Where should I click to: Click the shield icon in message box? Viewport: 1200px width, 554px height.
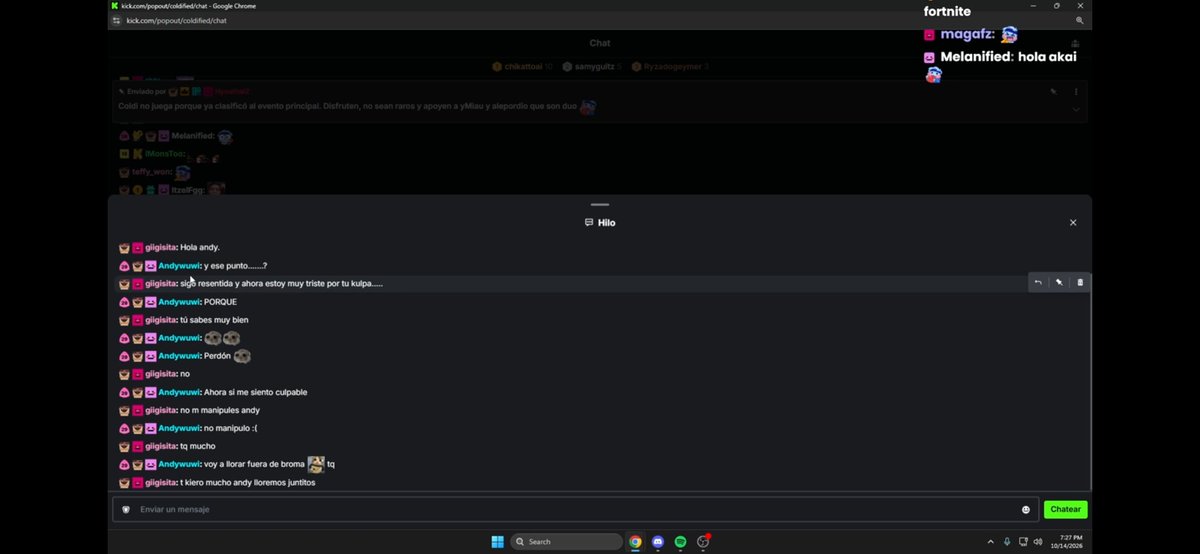126,510
